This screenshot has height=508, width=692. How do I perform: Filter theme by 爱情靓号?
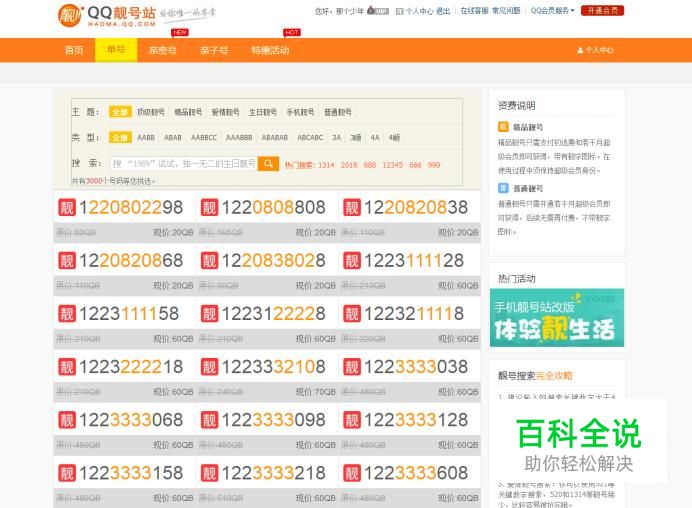[226, 112]
